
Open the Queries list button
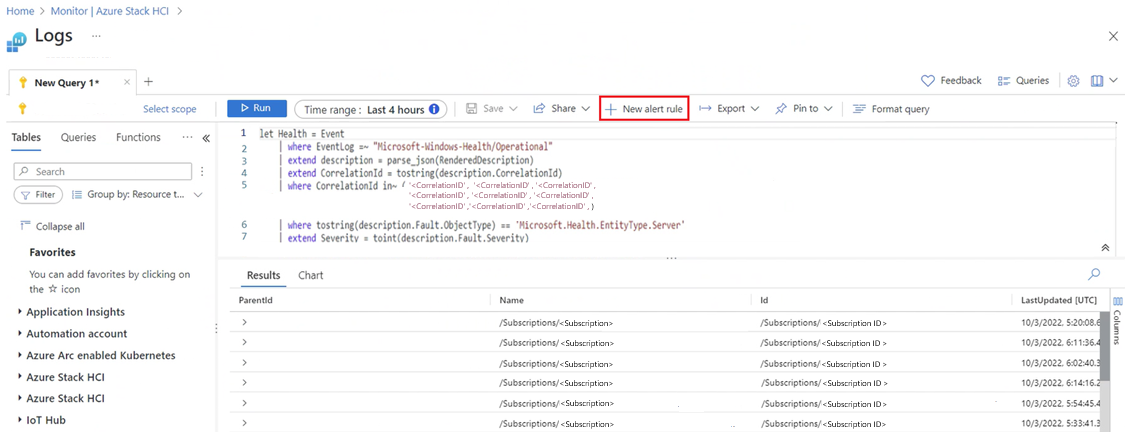[1024, 80]
